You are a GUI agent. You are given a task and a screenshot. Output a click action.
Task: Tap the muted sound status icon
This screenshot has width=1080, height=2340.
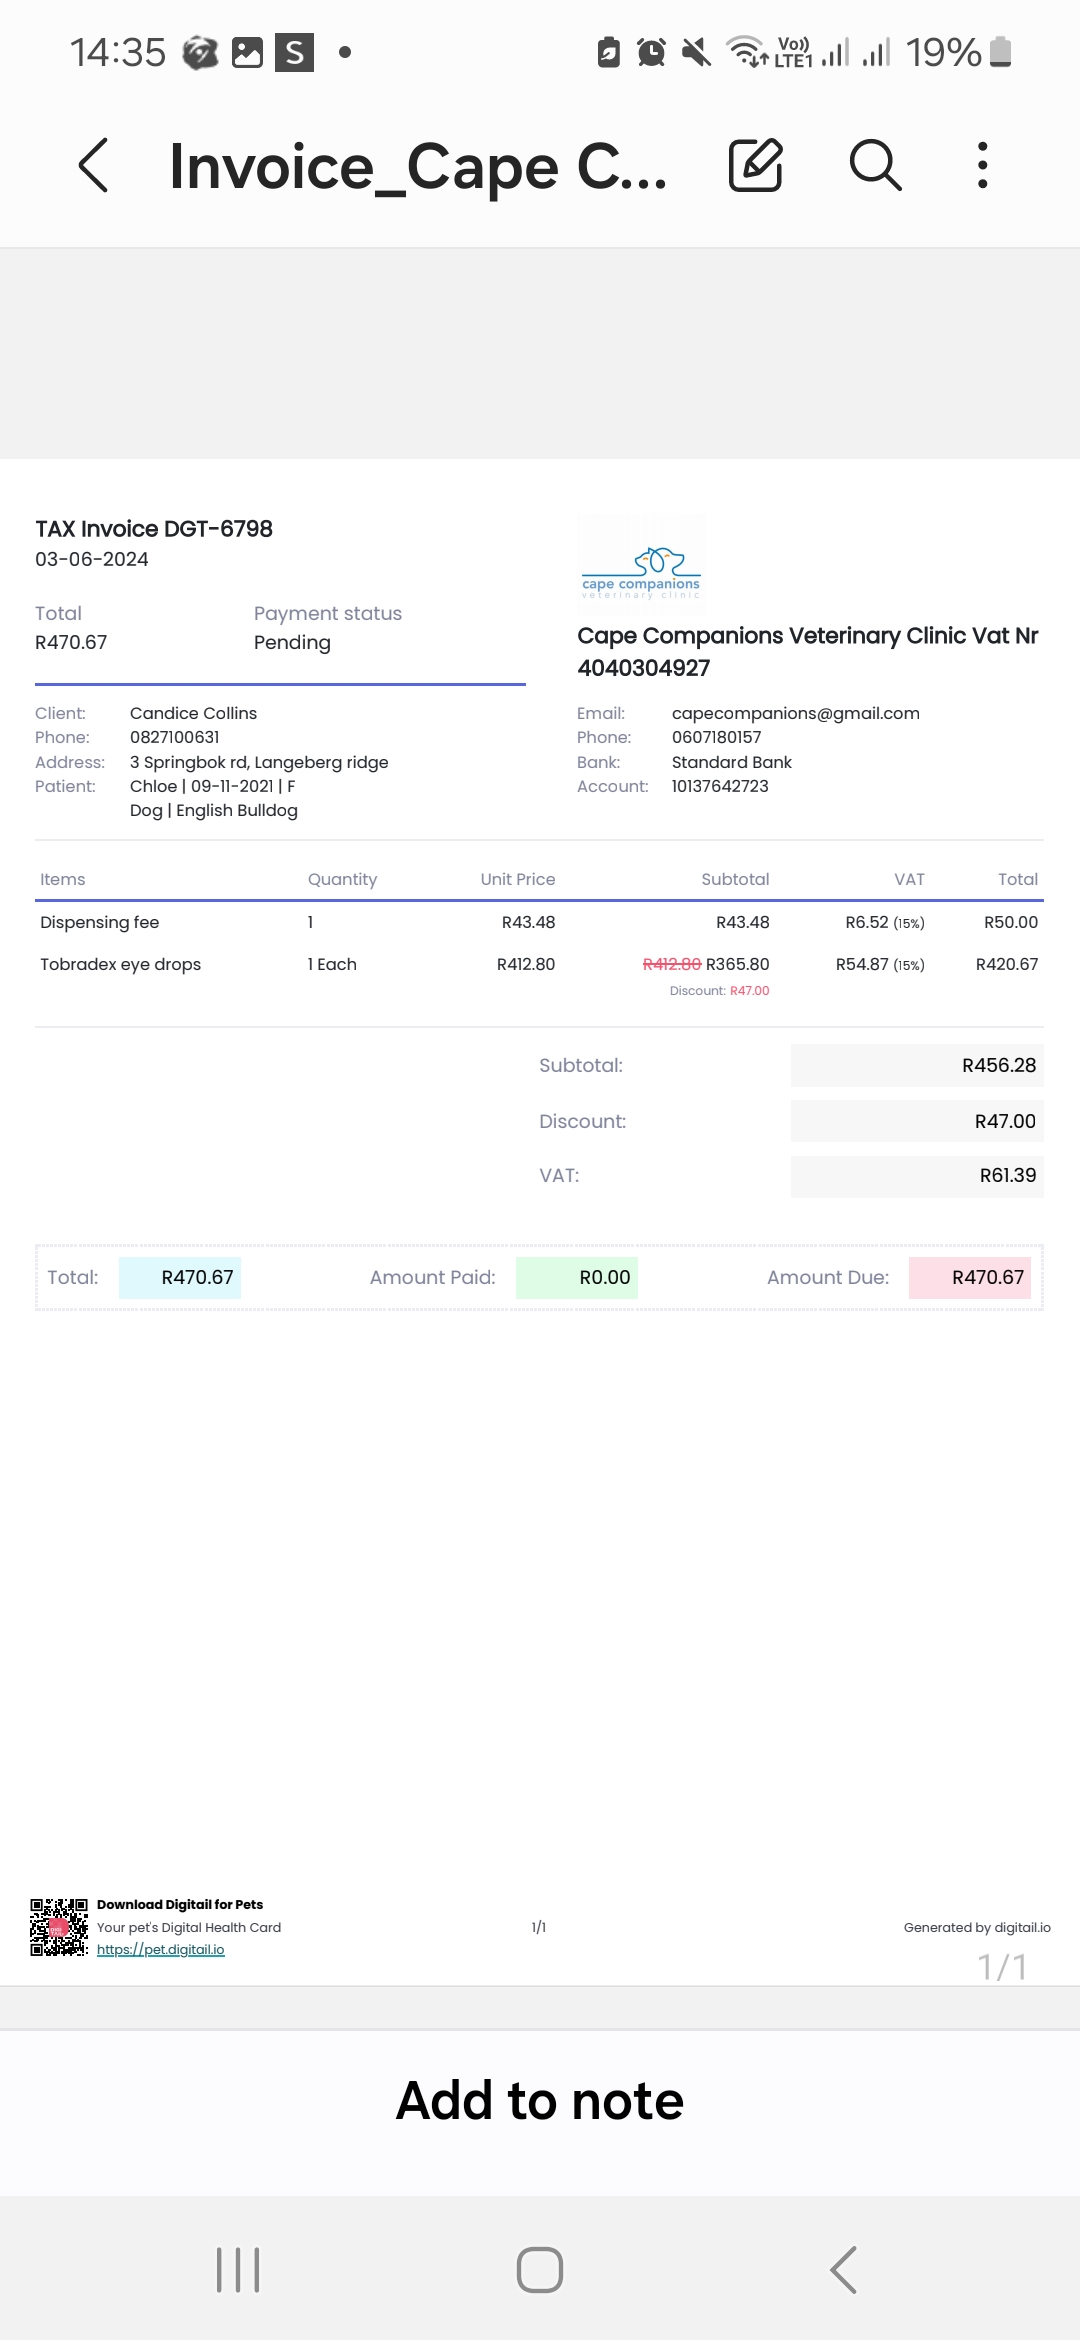tap(696, 52)
